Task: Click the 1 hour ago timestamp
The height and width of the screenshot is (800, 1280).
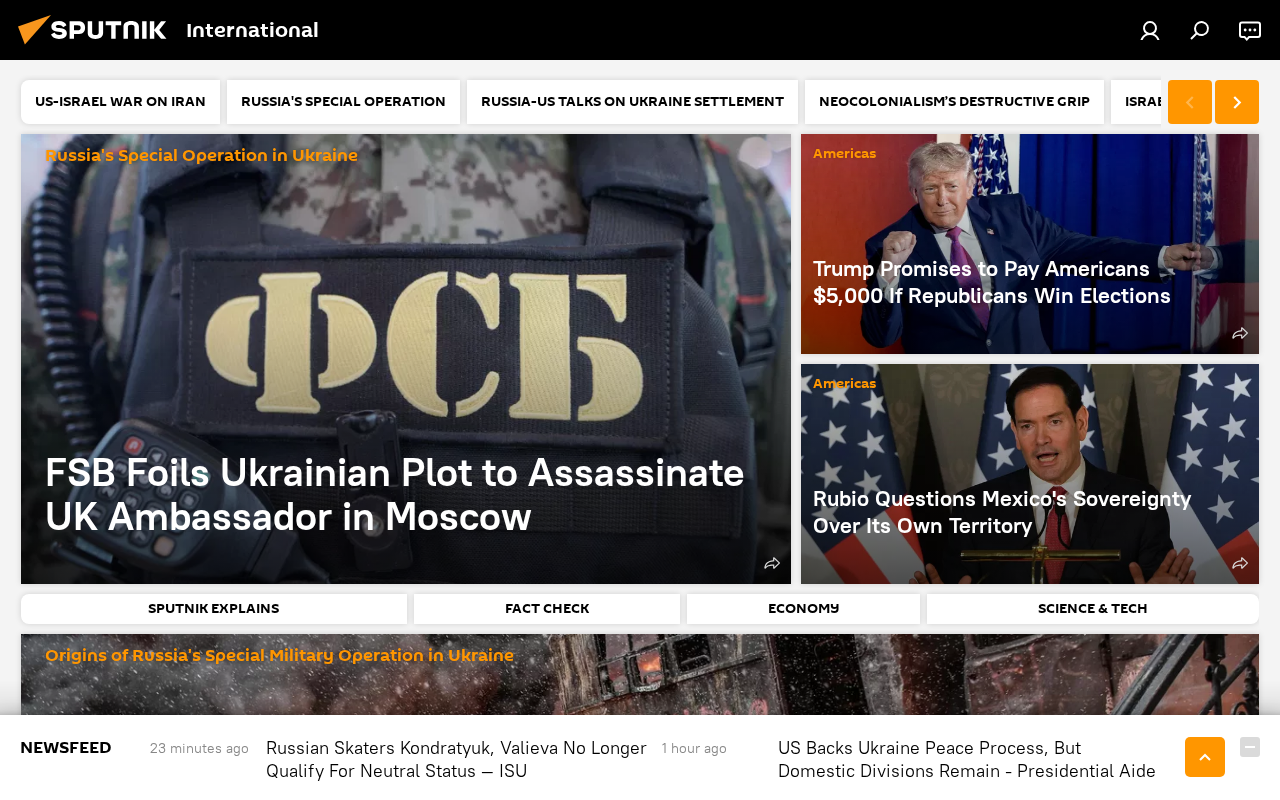Action: point(694,748)
